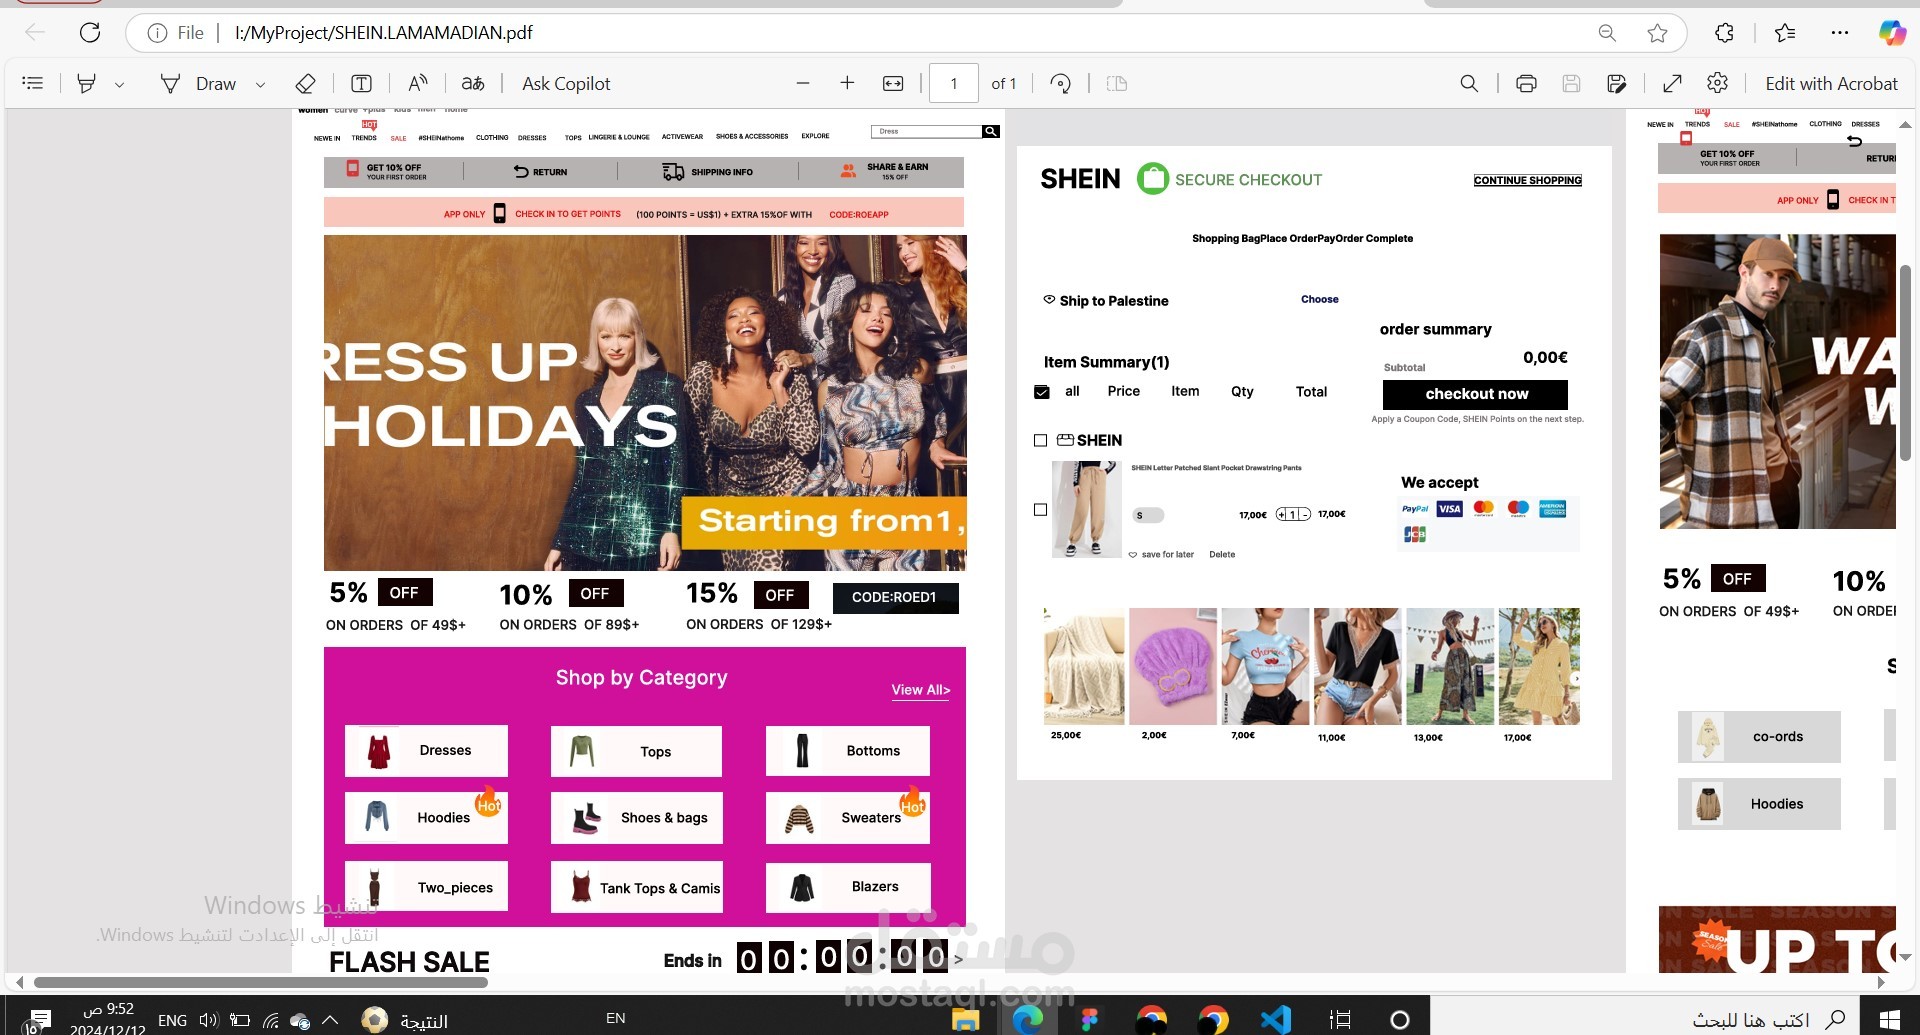Open the Translate document tool

tap(473, 84)
